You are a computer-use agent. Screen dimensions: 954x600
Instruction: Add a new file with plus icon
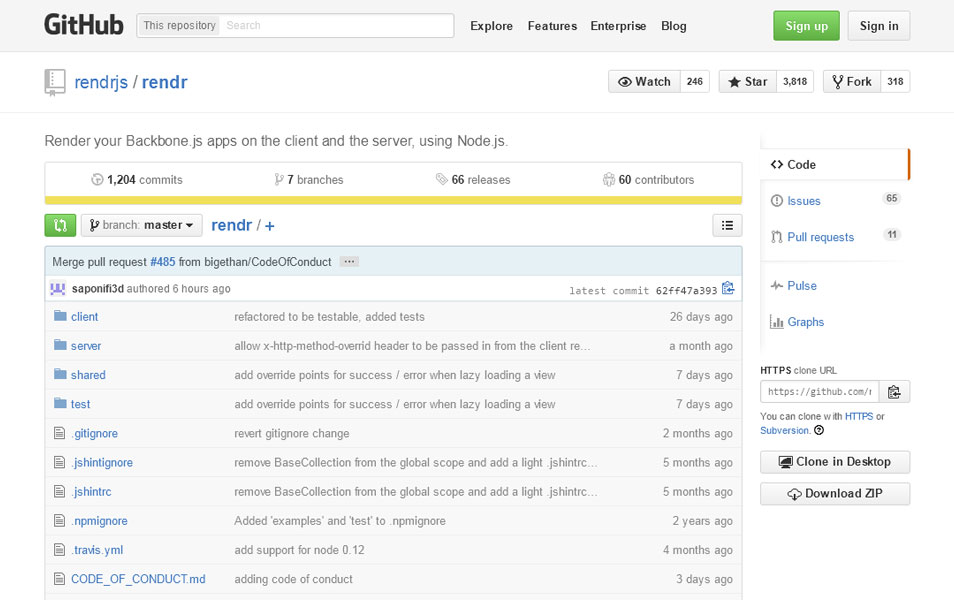click(x=270, y=226)
